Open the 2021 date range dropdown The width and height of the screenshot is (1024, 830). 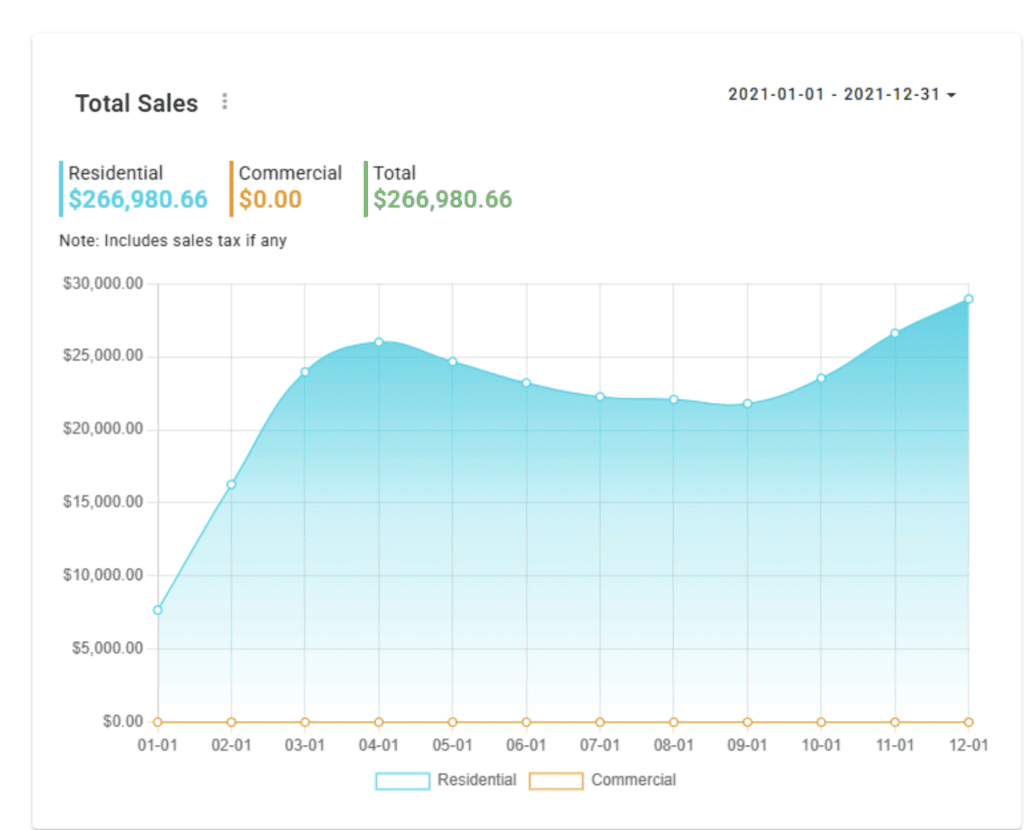point(838,94)
